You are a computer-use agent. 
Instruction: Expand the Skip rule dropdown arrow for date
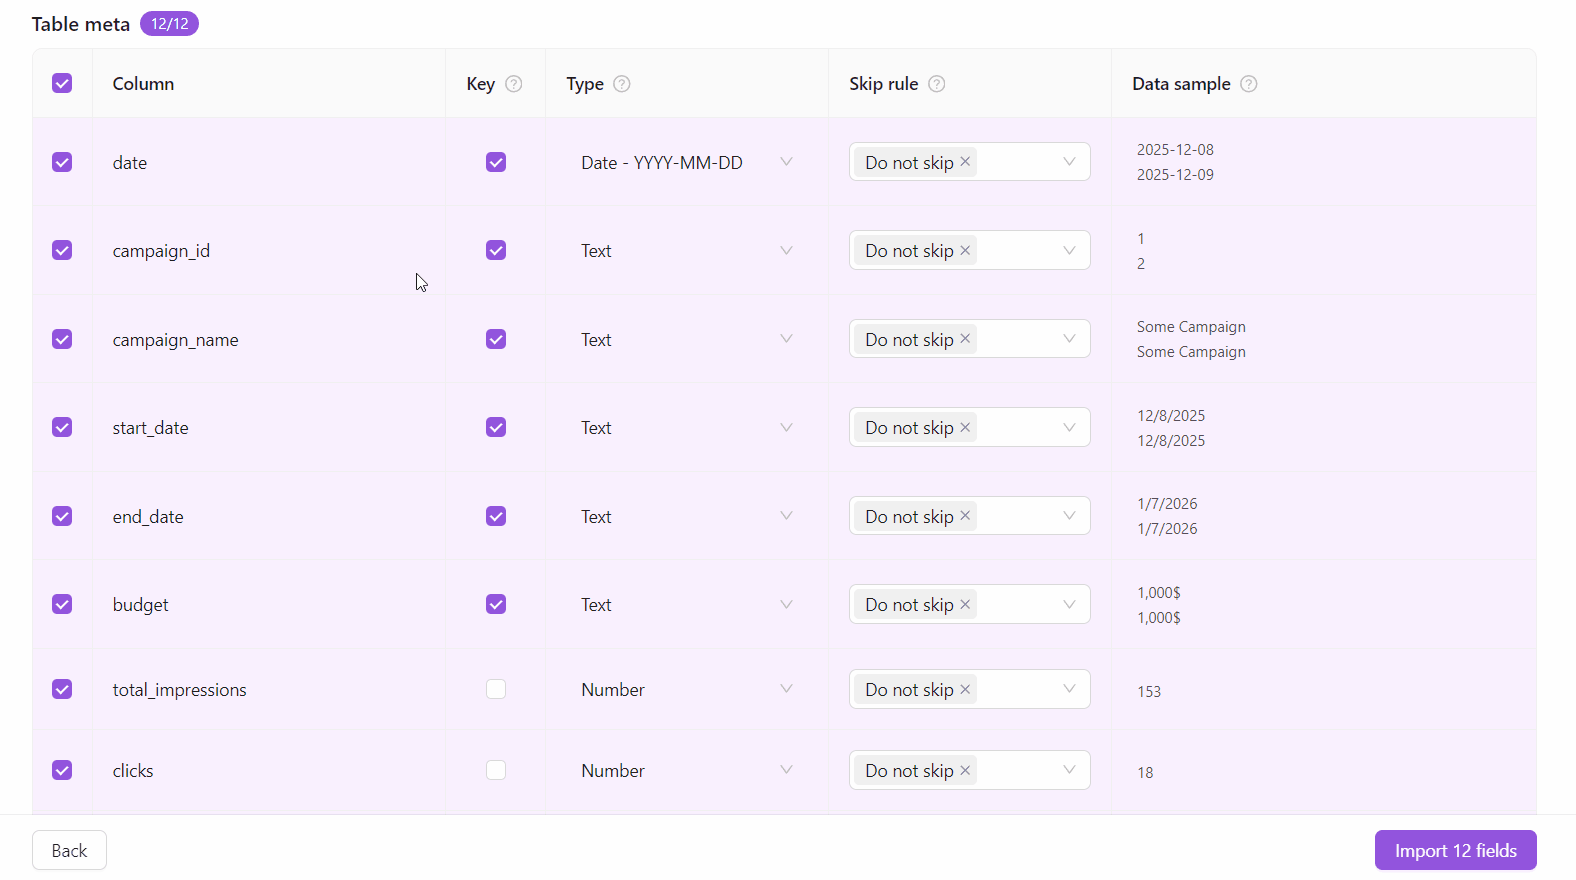(x=1069, y=162)
